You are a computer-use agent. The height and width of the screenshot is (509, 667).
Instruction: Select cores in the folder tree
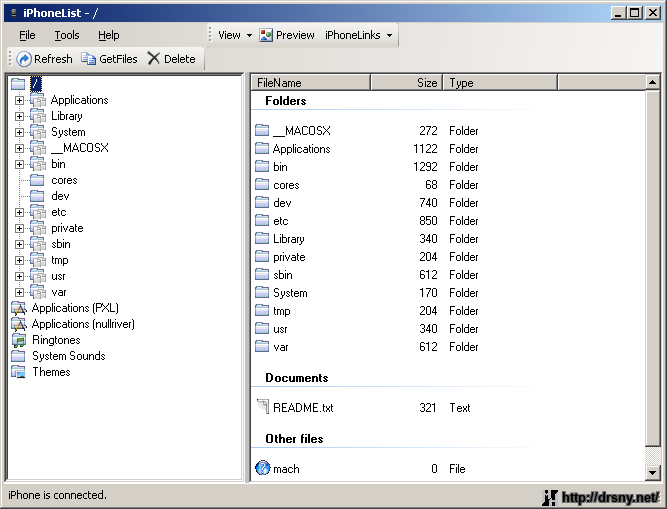click(x=64, y=180)
